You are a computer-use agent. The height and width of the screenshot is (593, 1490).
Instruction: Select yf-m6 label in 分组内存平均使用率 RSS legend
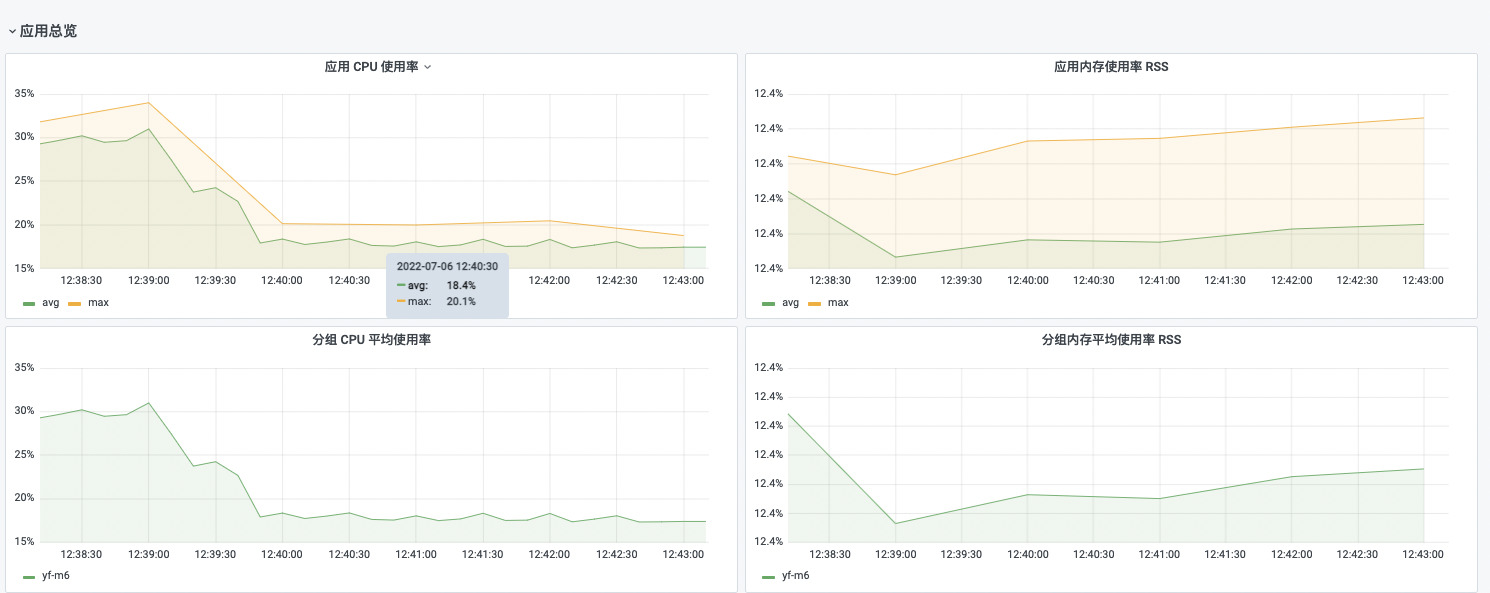(x=795, y=576)
